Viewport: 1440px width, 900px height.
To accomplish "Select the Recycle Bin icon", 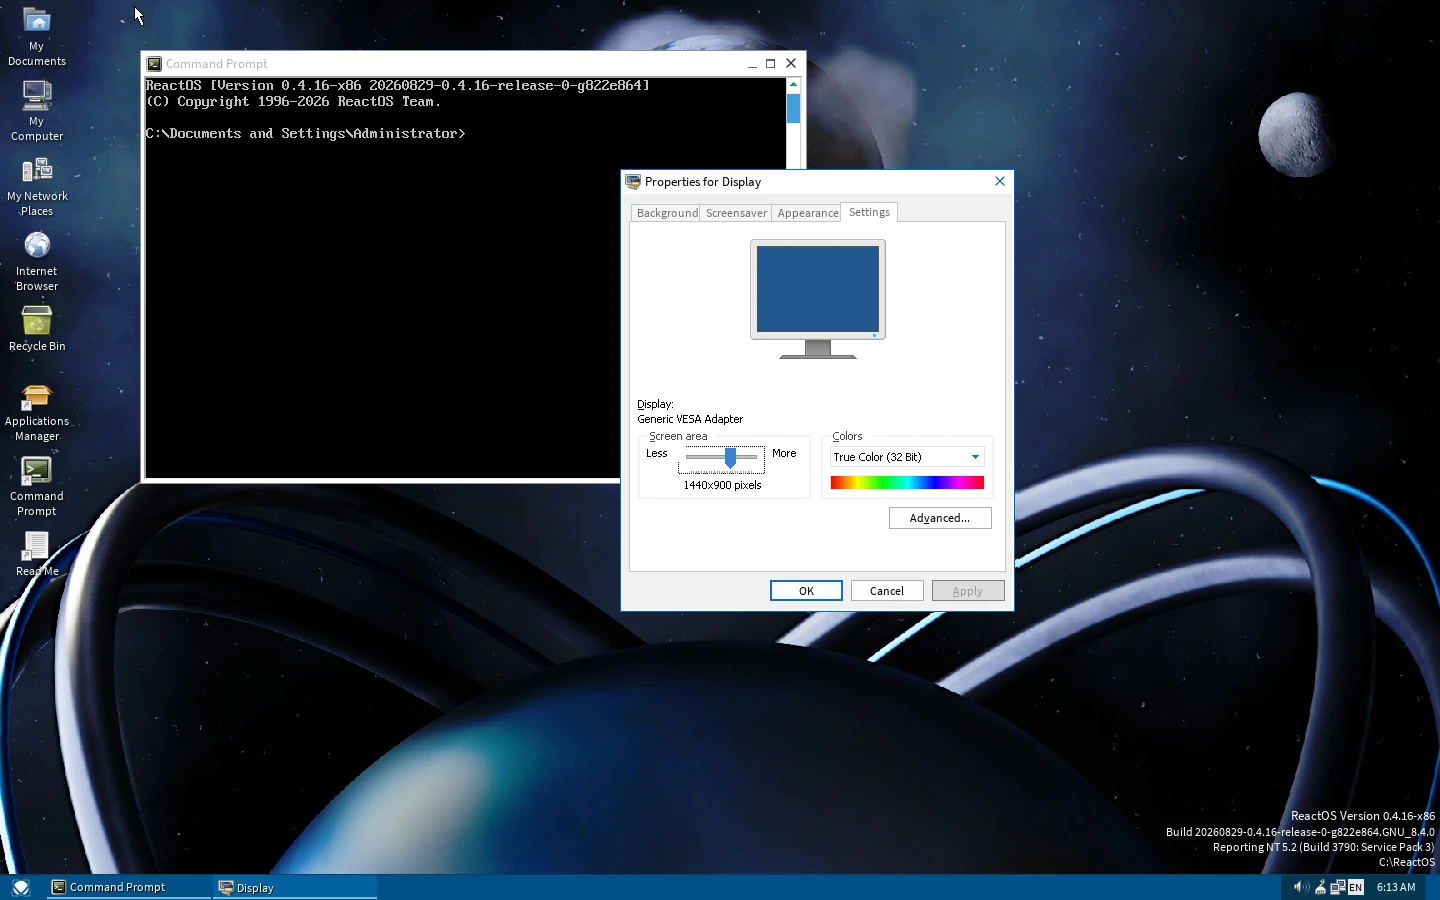I will coord(37,329).
